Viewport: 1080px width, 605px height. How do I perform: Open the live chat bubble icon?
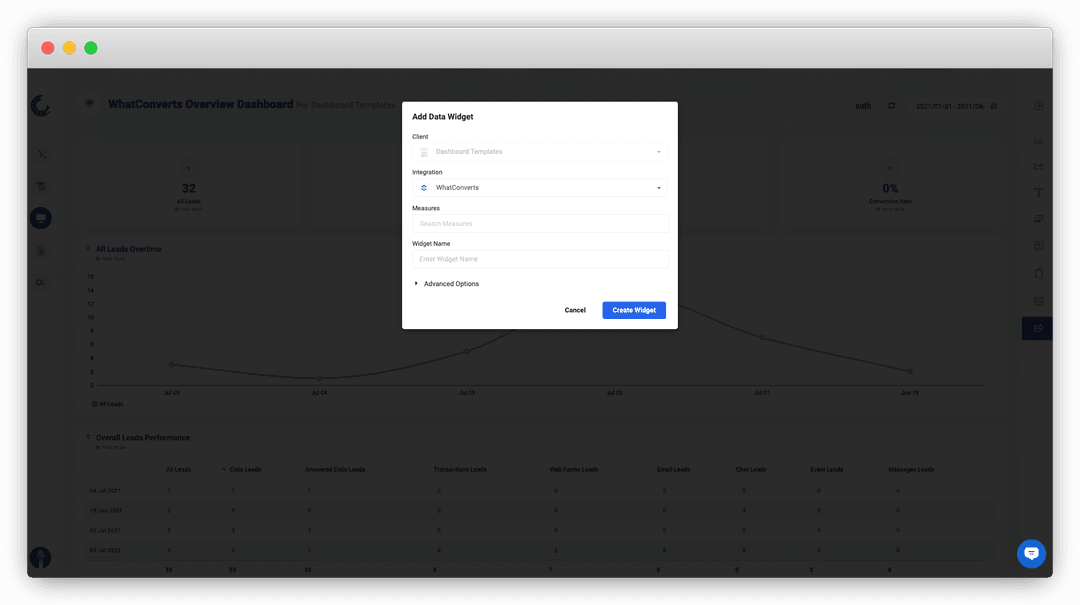click(1031, 553)
